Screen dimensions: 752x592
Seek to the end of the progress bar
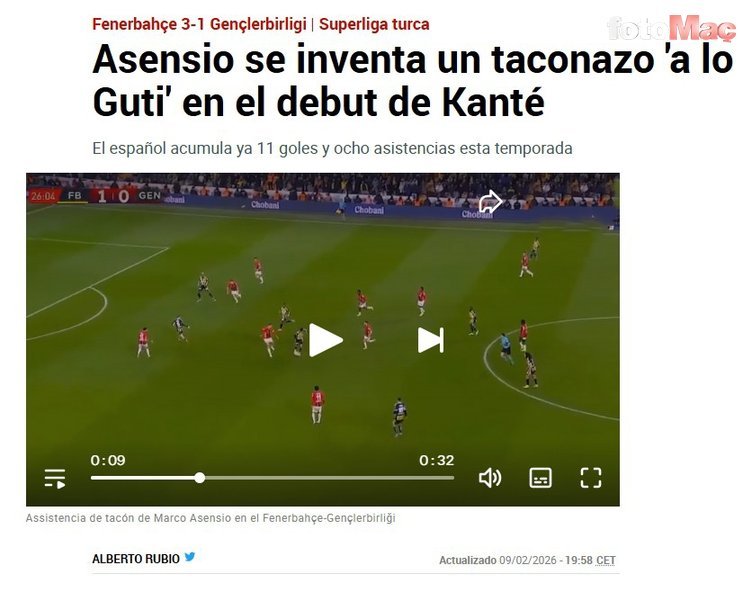point(453,478)
